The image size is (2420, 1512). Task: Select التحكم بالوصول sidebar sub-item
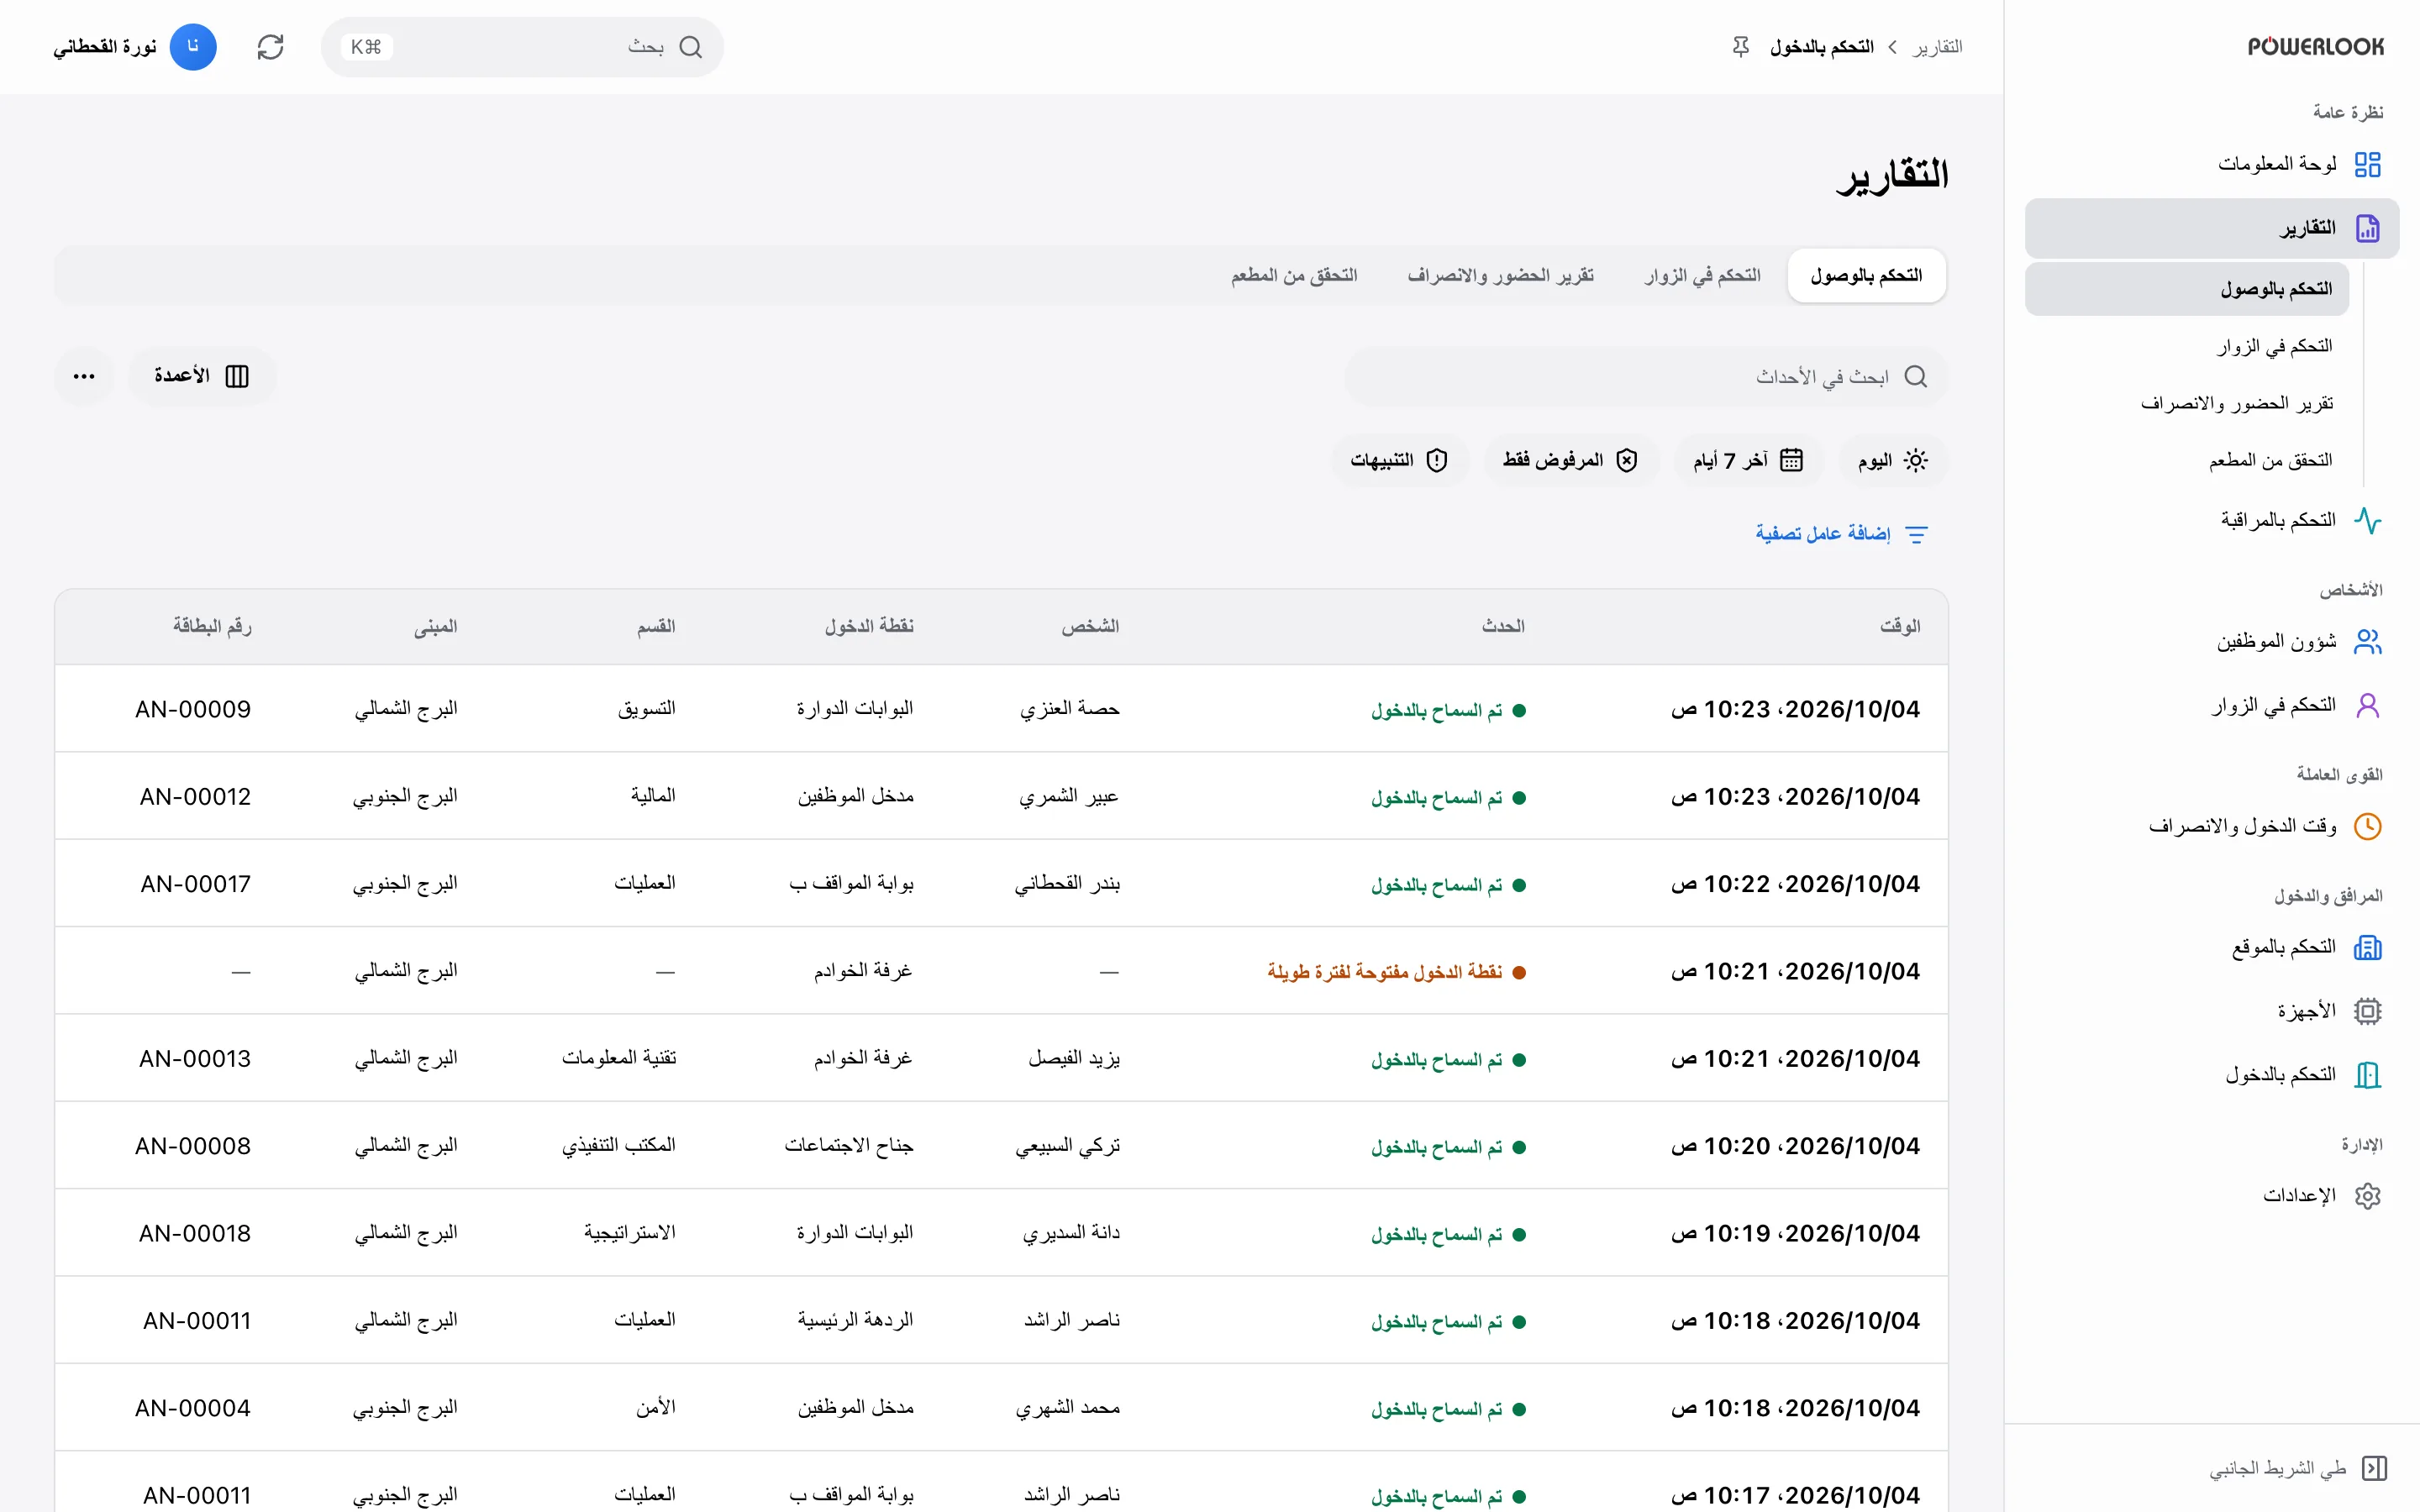[2187, 289]
